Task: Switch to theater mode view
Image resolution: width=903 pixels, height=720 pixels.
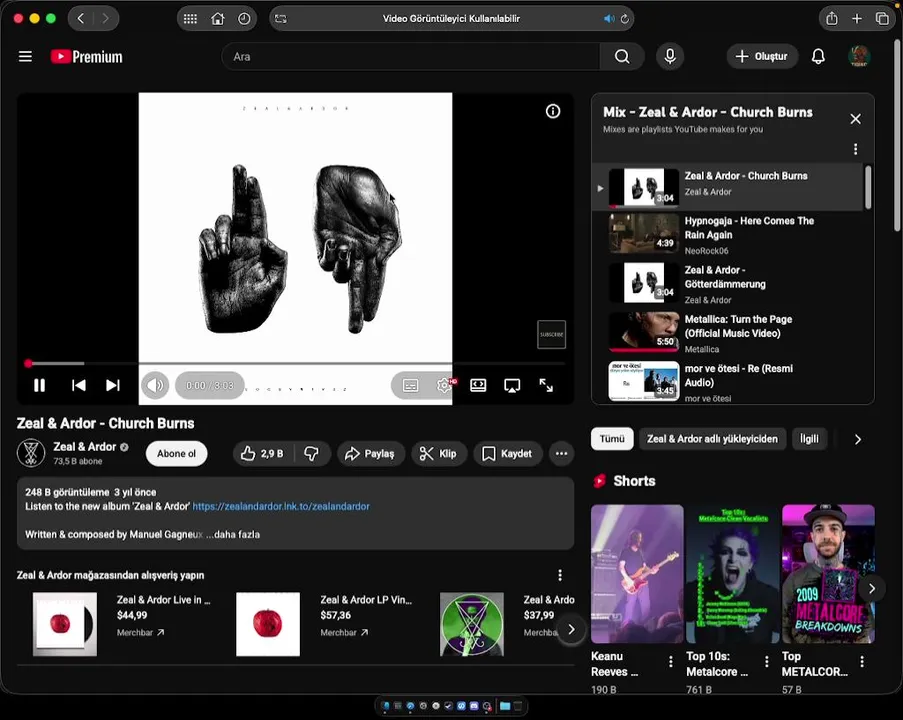Action: tap(478, 385)
